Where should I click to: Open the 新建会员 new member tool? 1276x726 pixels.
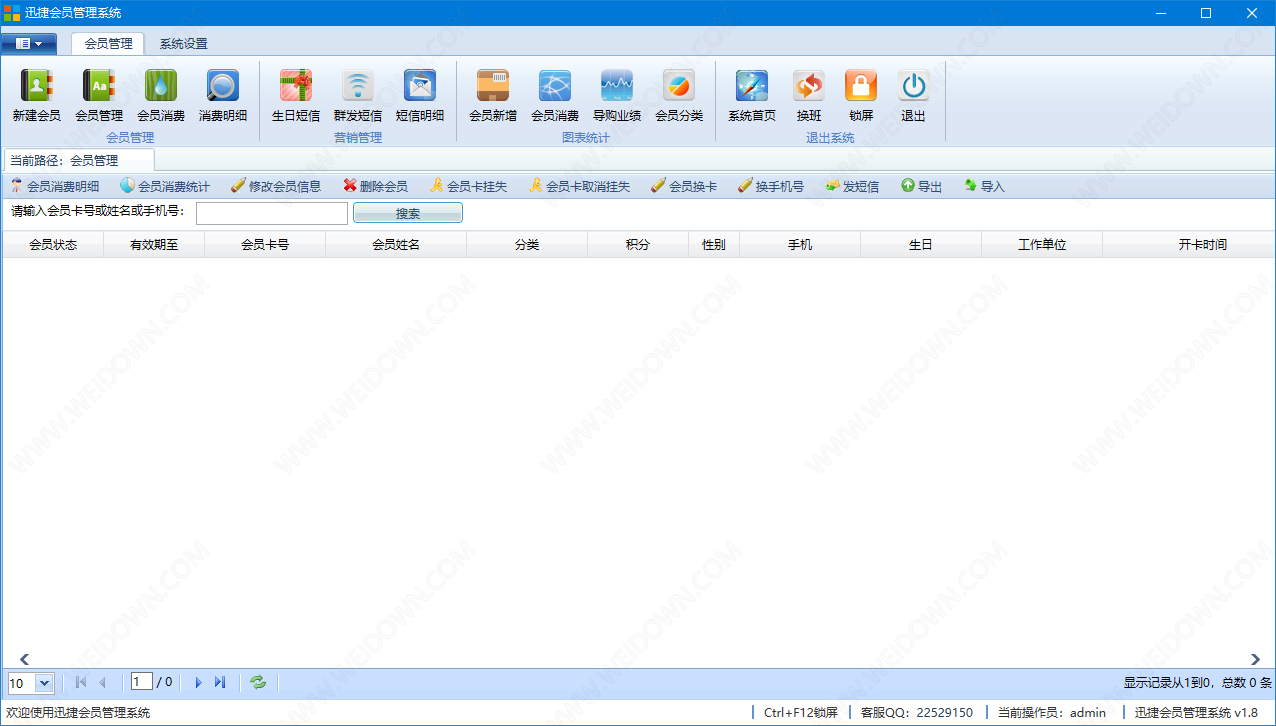37,96
